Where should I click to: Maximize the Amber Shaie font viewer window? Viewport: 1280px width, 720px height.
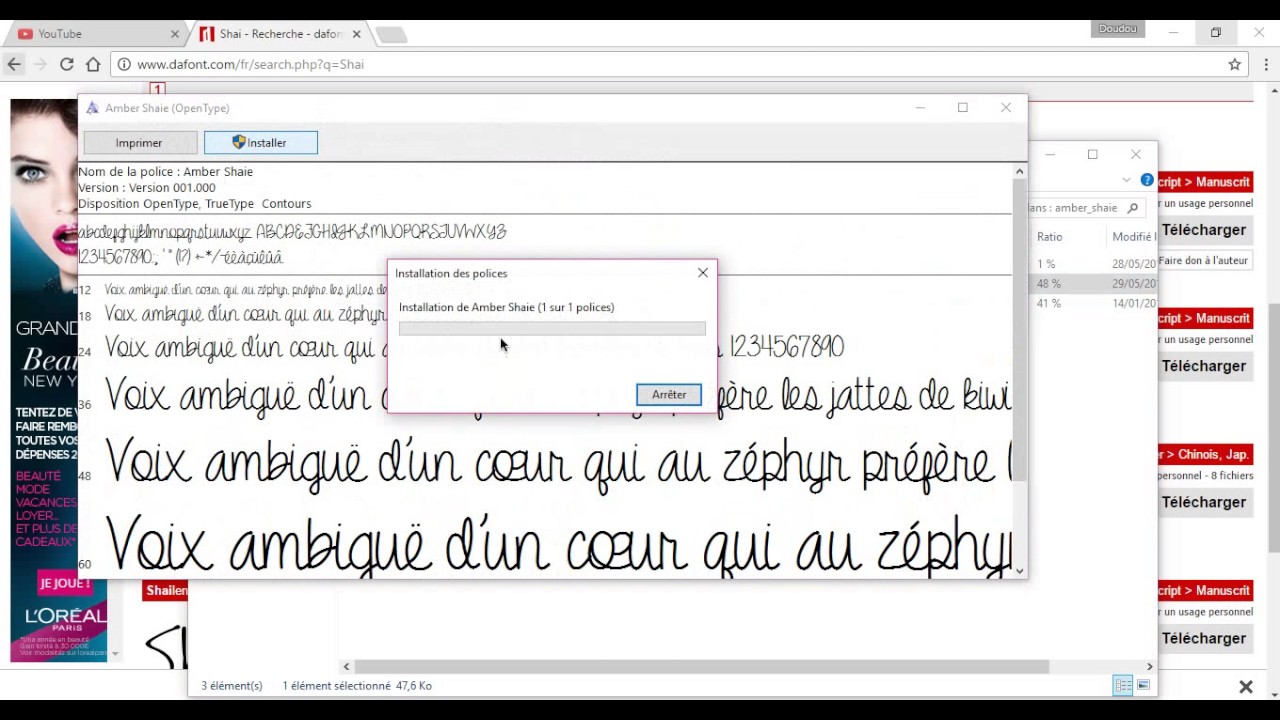[x=962, y=108]
